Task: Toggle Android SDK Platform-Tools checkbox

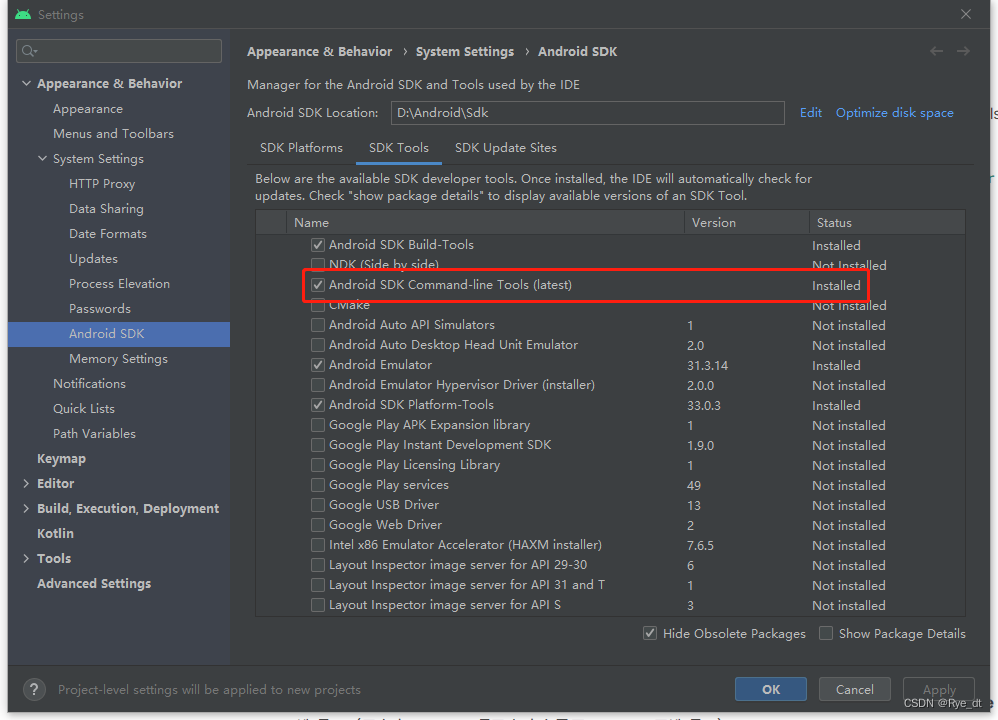Action: pyautogui.click(x=318, y=404)
